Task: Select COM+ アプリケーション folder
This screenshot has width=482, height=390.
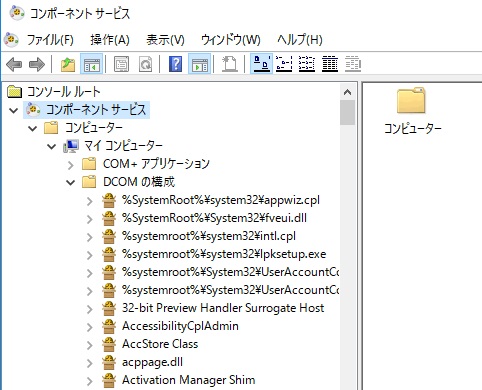Action: [x=156, y=164]
